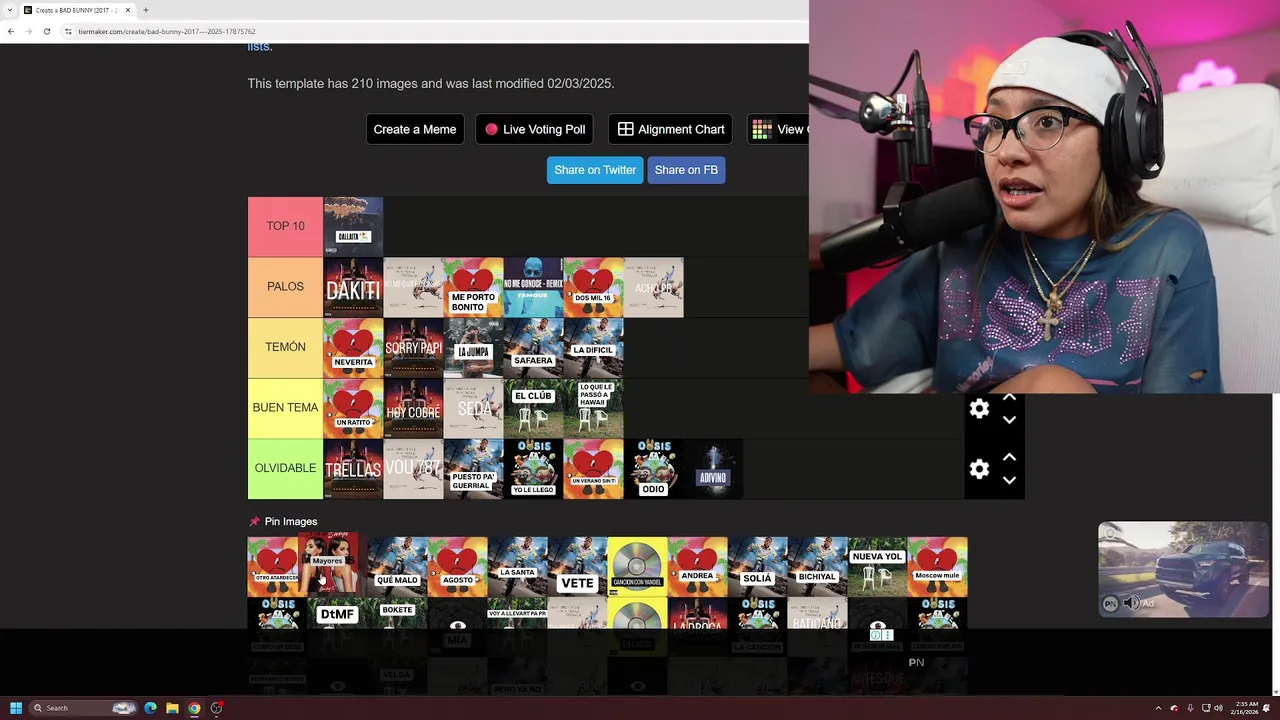Pick the DtMF image from pool
The image size is (1280, 720).
tap(337, 614)
